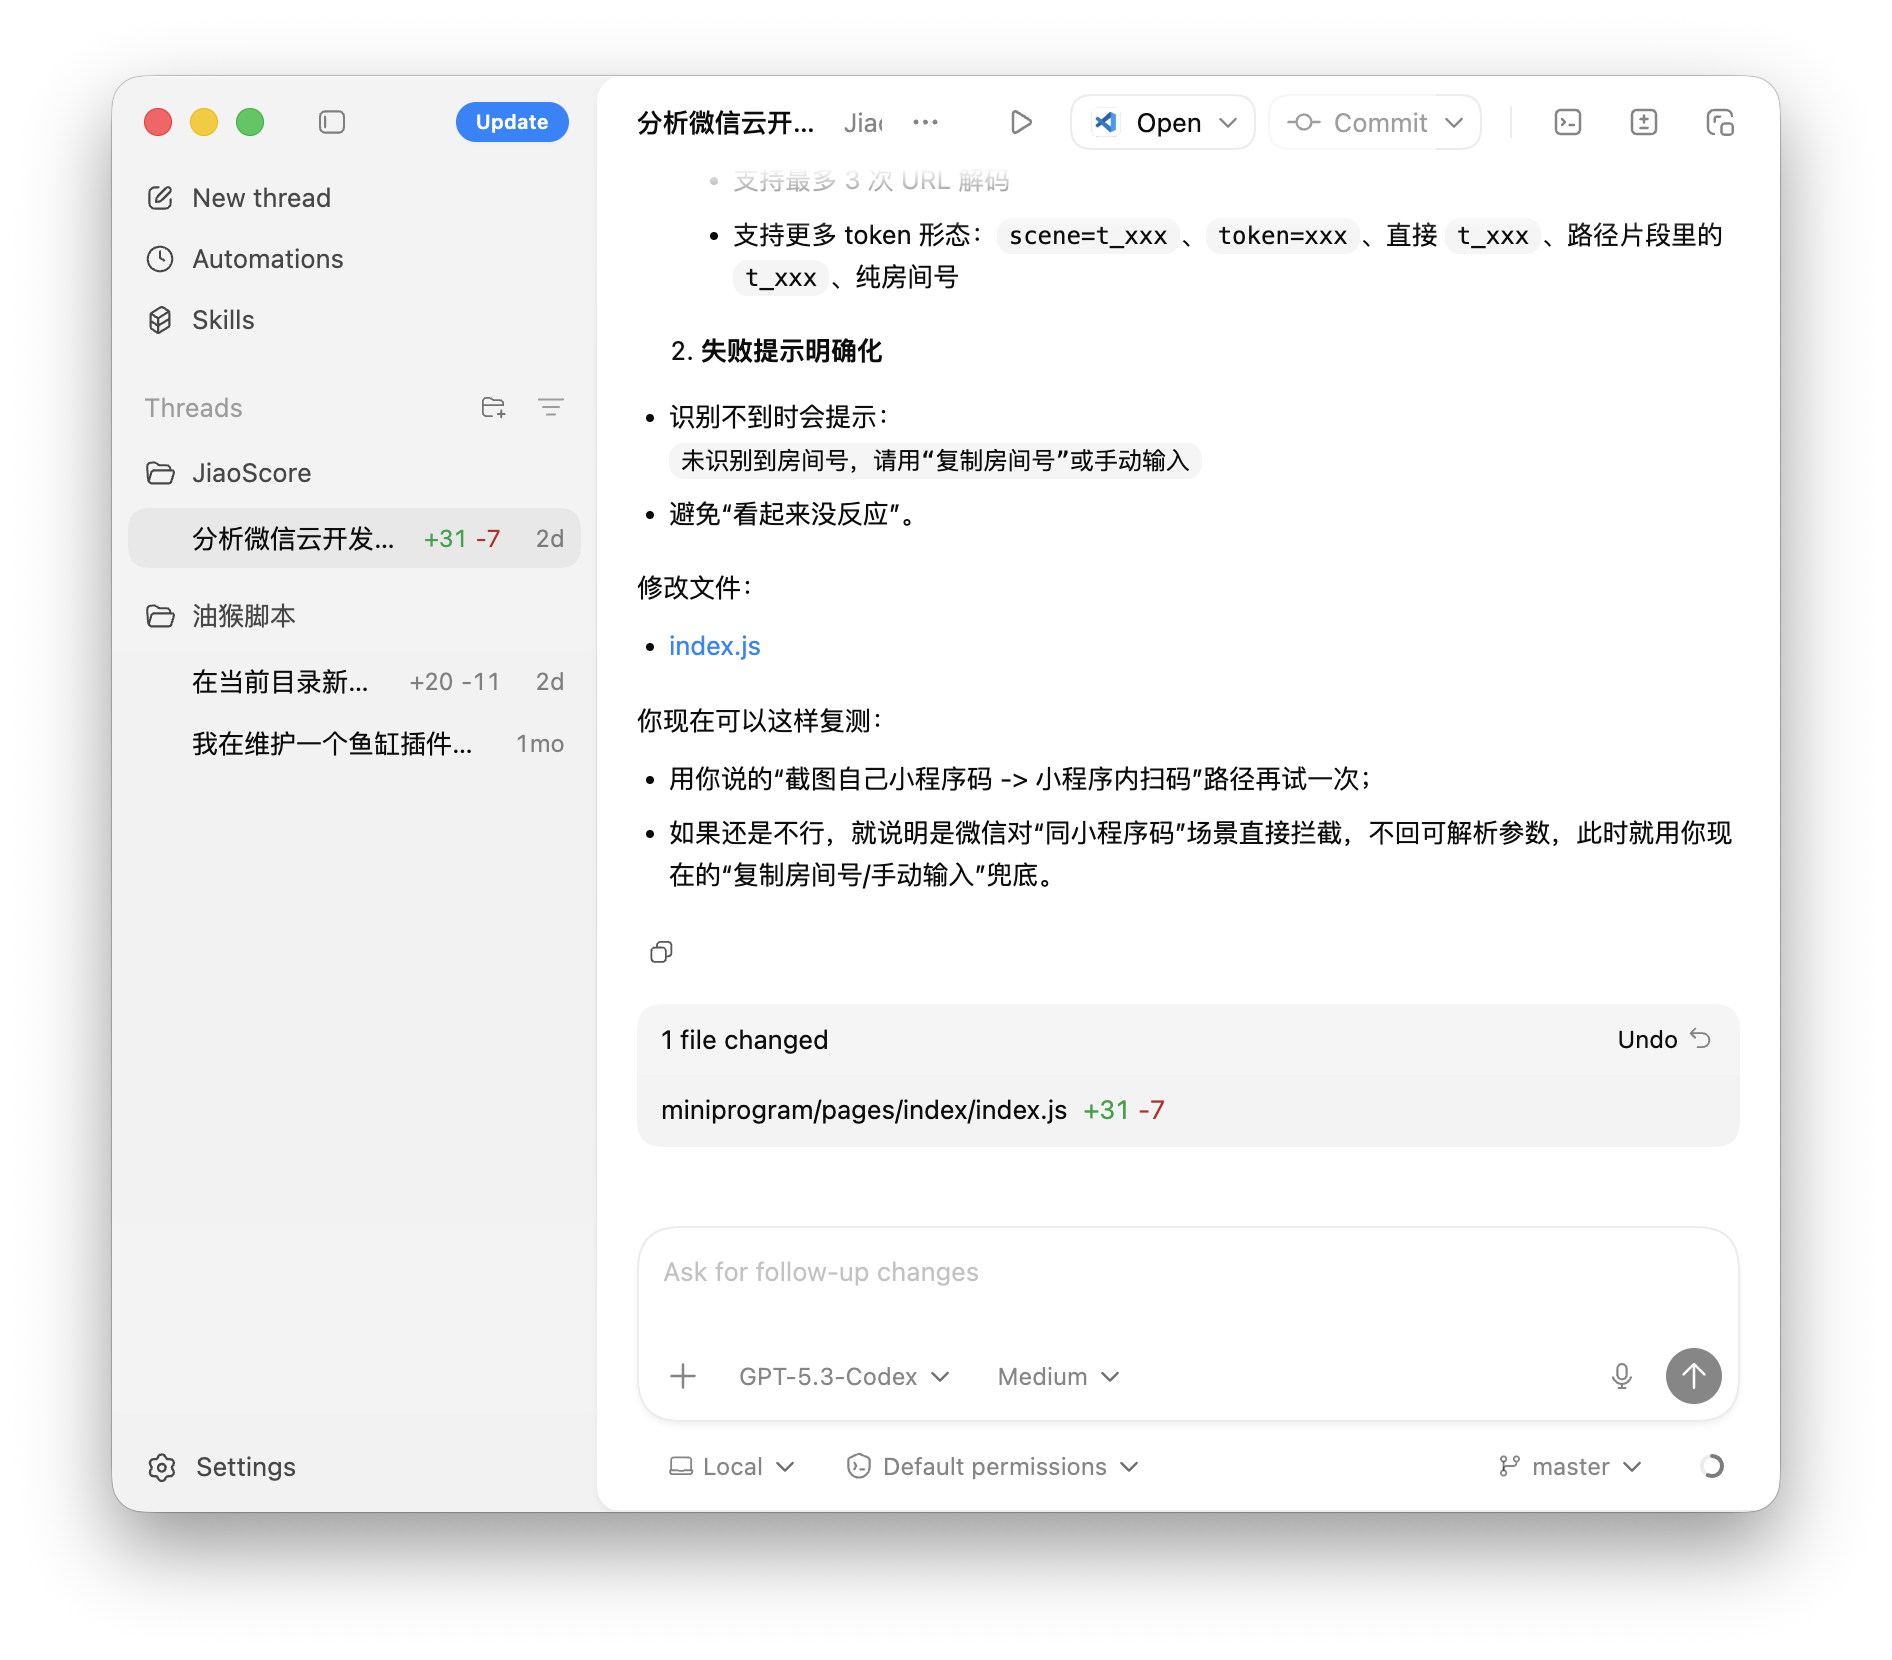Click the plus attachment icon in composer
The width and height of the screenshot is (1892, 1660).
click(x=683, y=1376)
